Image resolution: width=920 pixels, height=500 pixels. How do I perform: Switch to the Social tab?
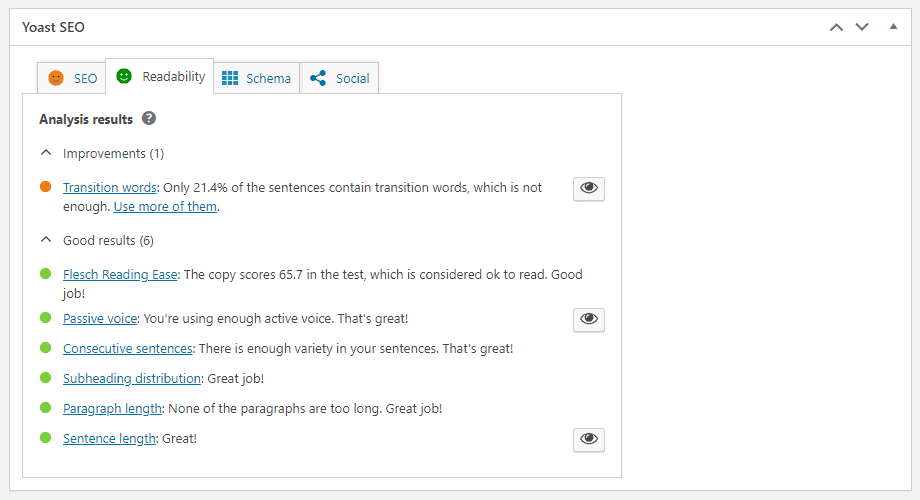pos(339,78)
